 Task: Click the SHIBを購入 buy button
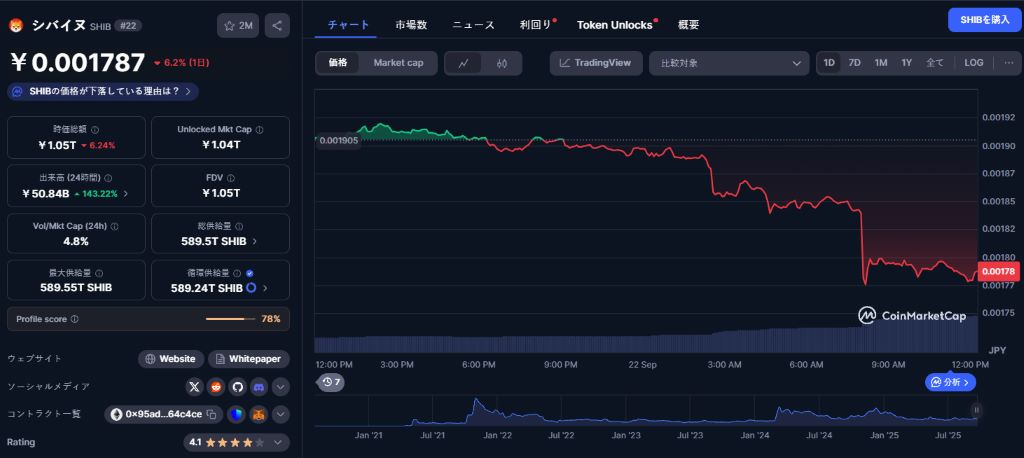(x=984, y=20)
